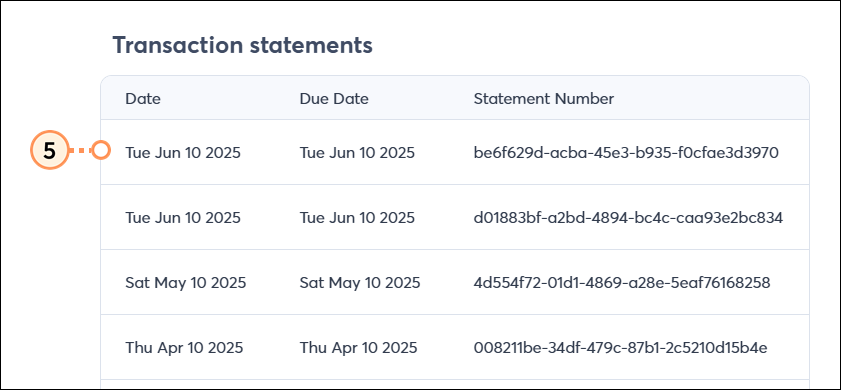
Task: Click the orange circle marker beside first row
Action: tap(101, 151)
